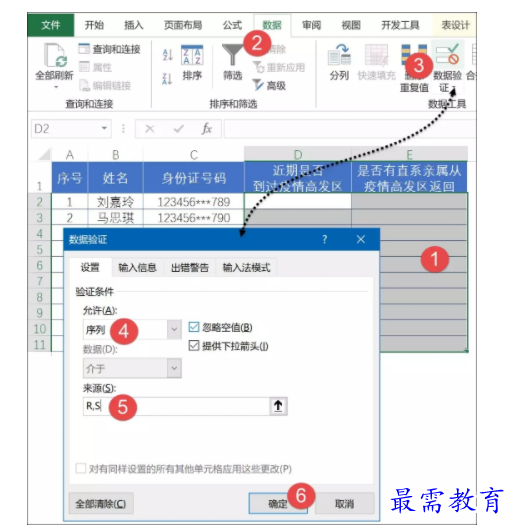Switch to Page Layout (页面布局) tab
This screenshot has height=532, width=512.
pyautogui.click(x=183, y=25)
